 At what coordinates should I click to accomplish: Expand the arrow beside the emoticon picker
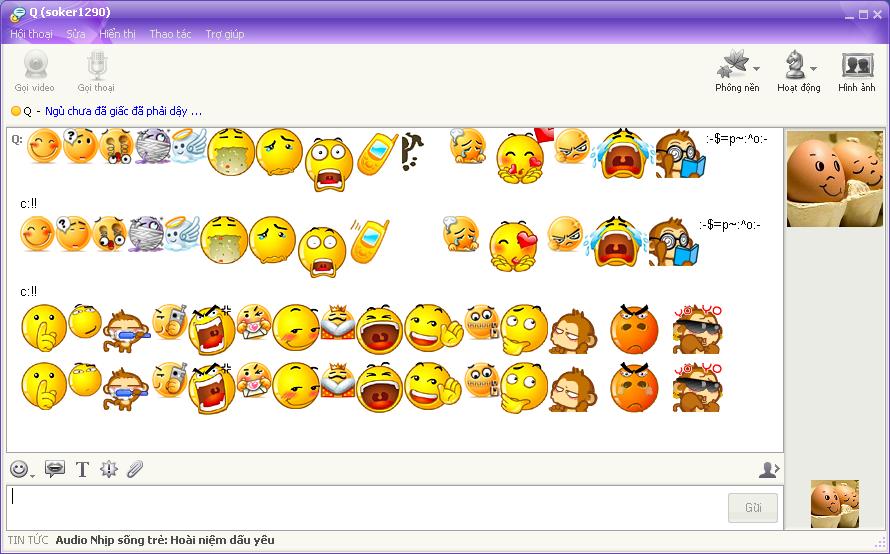coord(32,475)
